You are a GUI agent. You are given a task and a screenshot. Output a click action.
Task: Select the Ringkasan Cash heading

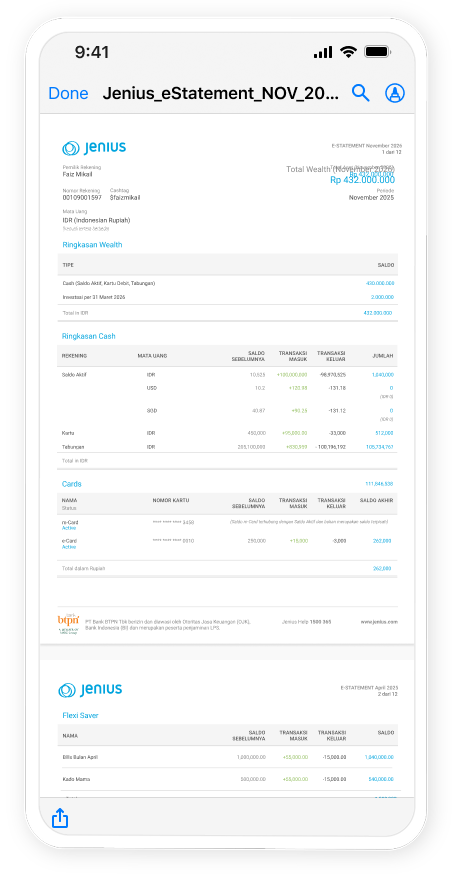pos(89,336)
